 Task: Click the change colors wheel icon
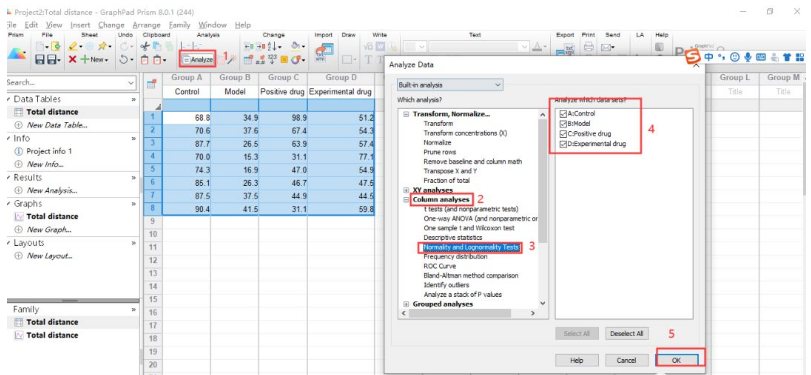295,60
